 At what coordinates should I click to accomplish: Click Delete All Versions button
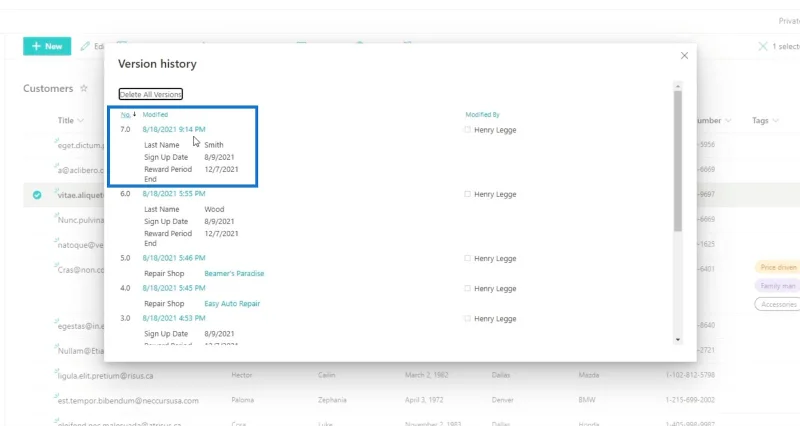(151, 94)
